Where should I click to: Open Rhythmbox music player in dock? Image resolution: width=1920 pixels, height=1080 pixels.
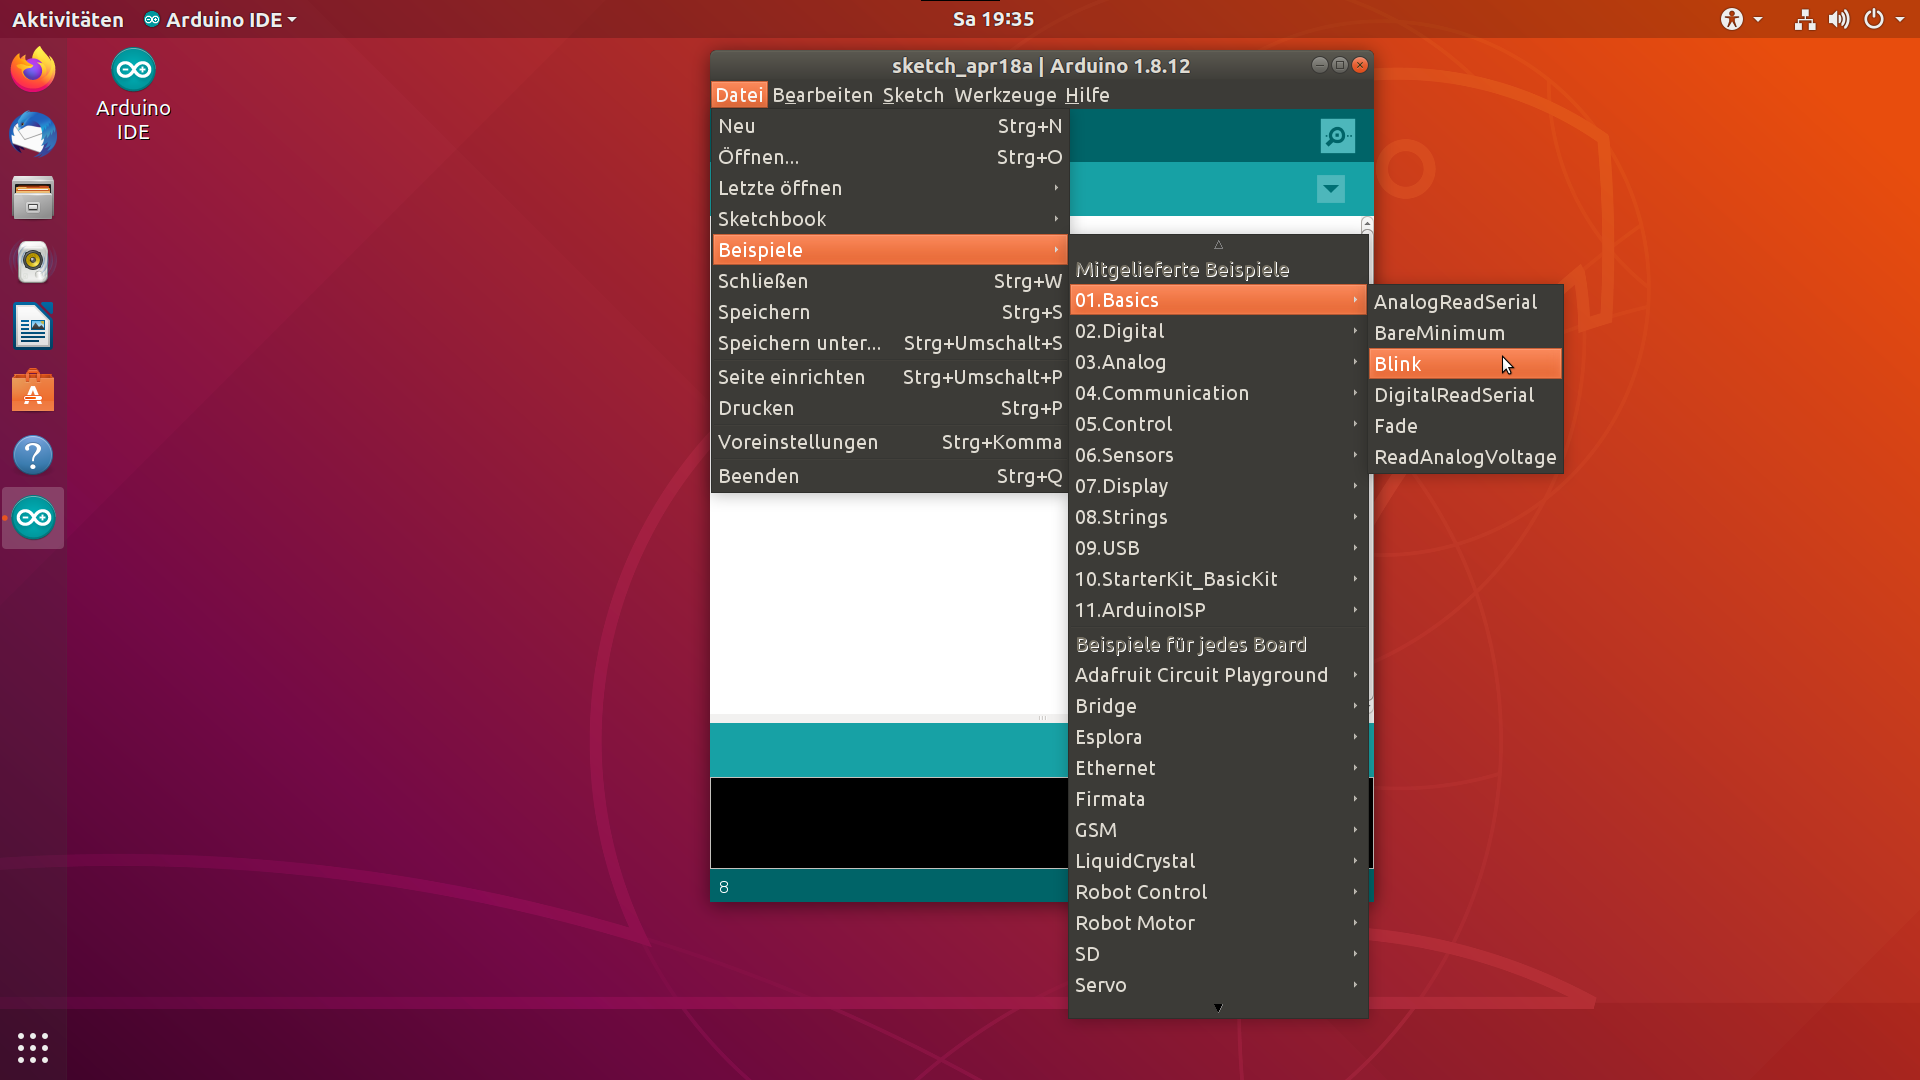point(33,262)
